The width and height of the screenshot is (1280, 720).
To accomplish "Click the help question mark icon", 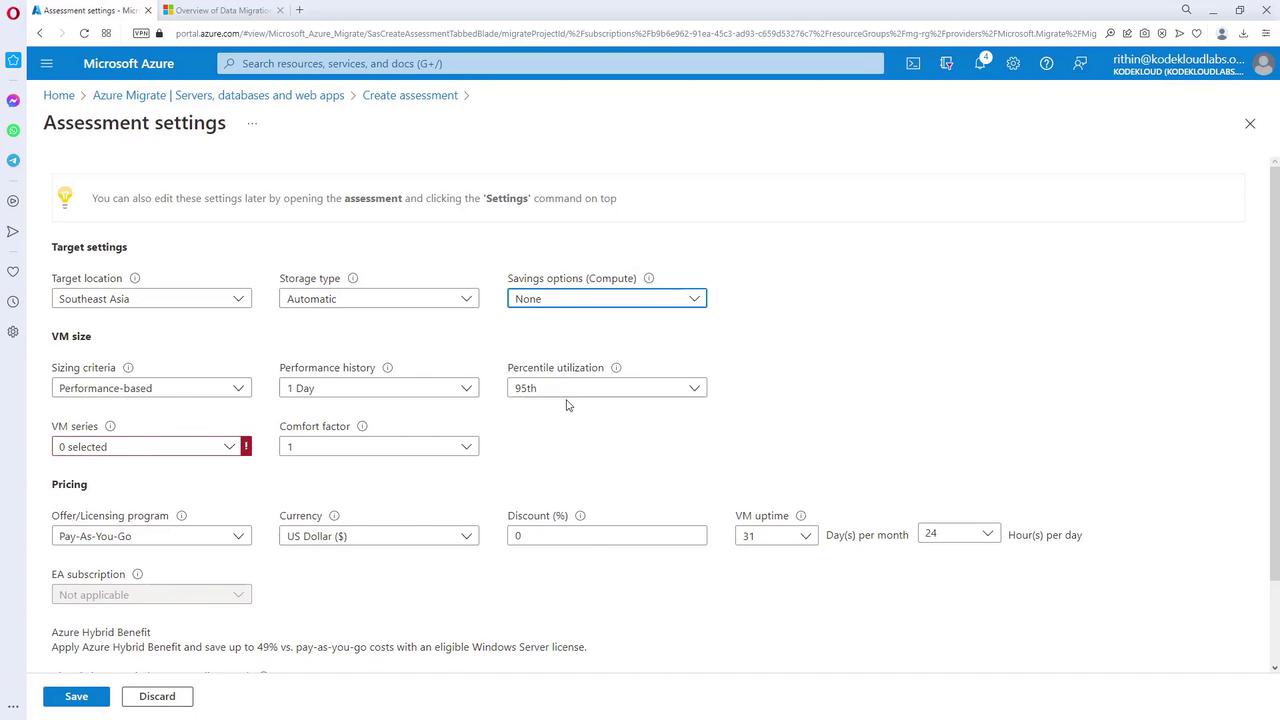I will click(1046, 63).
